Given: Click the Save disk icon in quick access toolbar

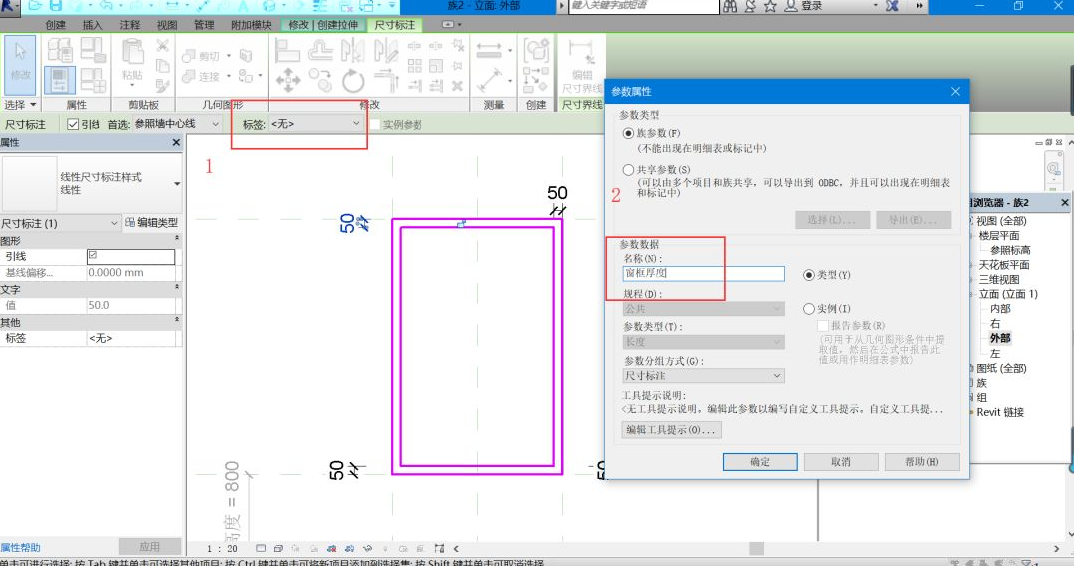Looking at the screenshot, I should [56, 6].
